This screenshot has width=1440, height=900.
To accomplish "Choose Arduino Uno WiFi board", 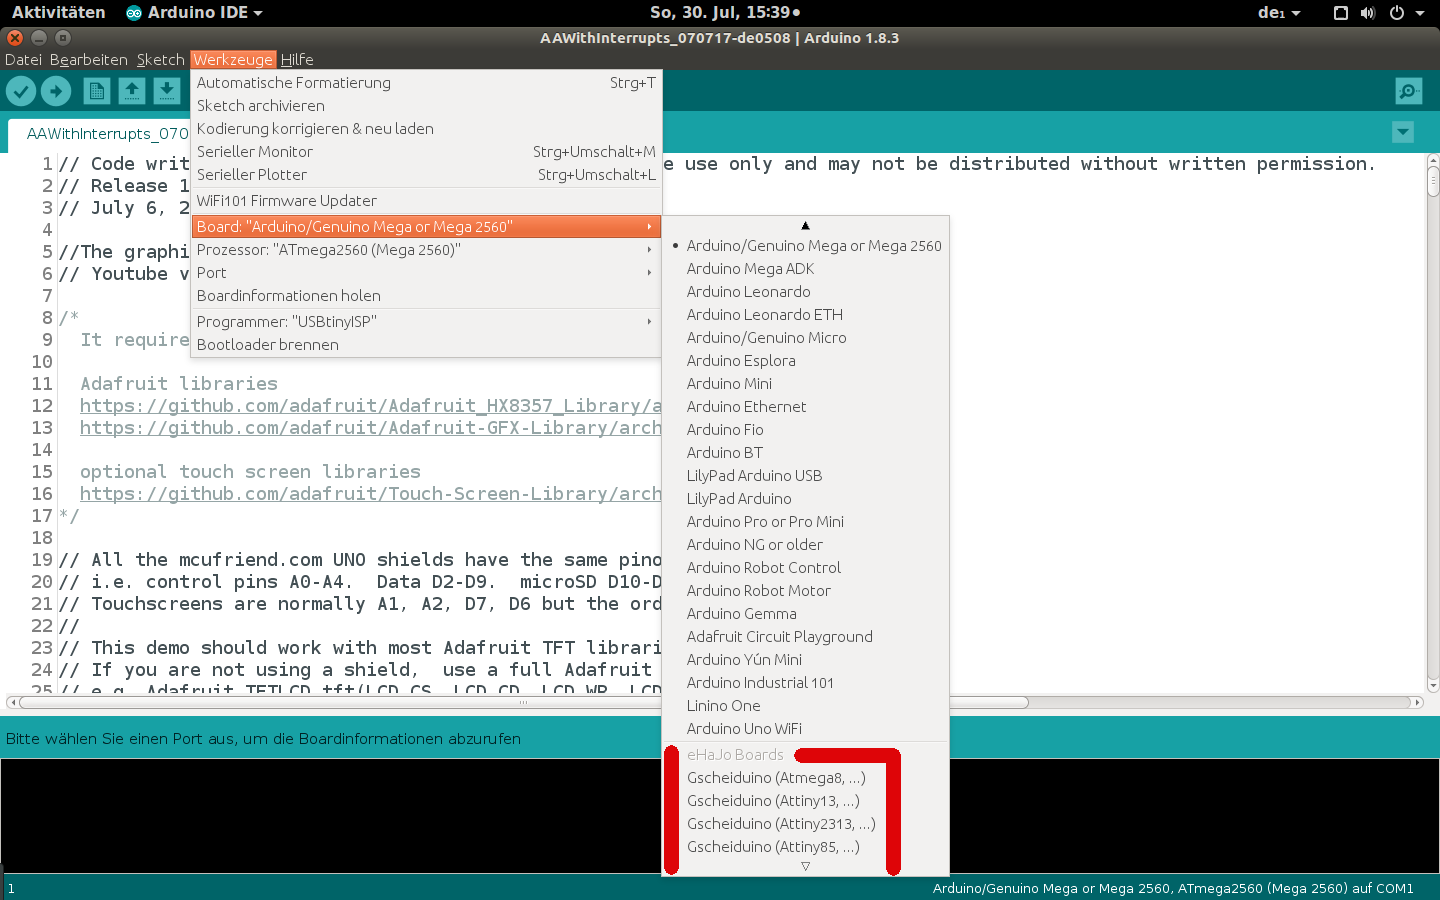I will (x=806, y=729).
